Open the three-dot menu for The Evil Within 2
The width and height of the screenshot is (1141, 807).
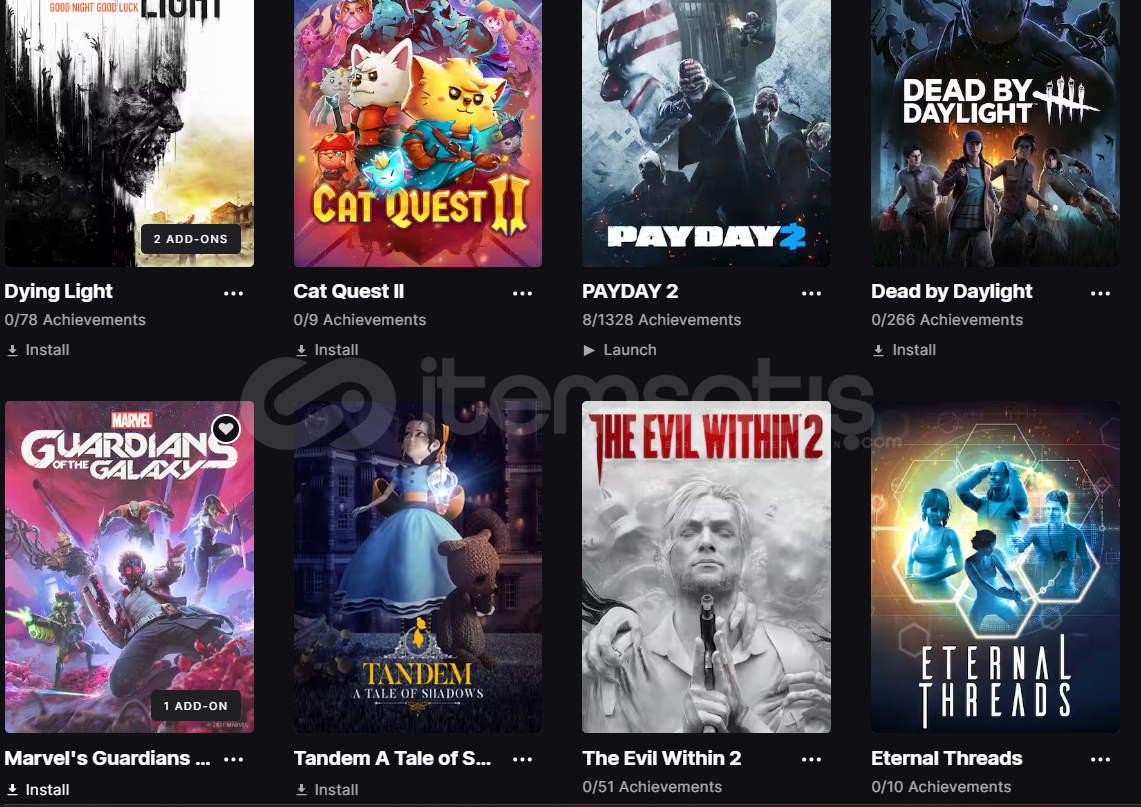[811, 759]
